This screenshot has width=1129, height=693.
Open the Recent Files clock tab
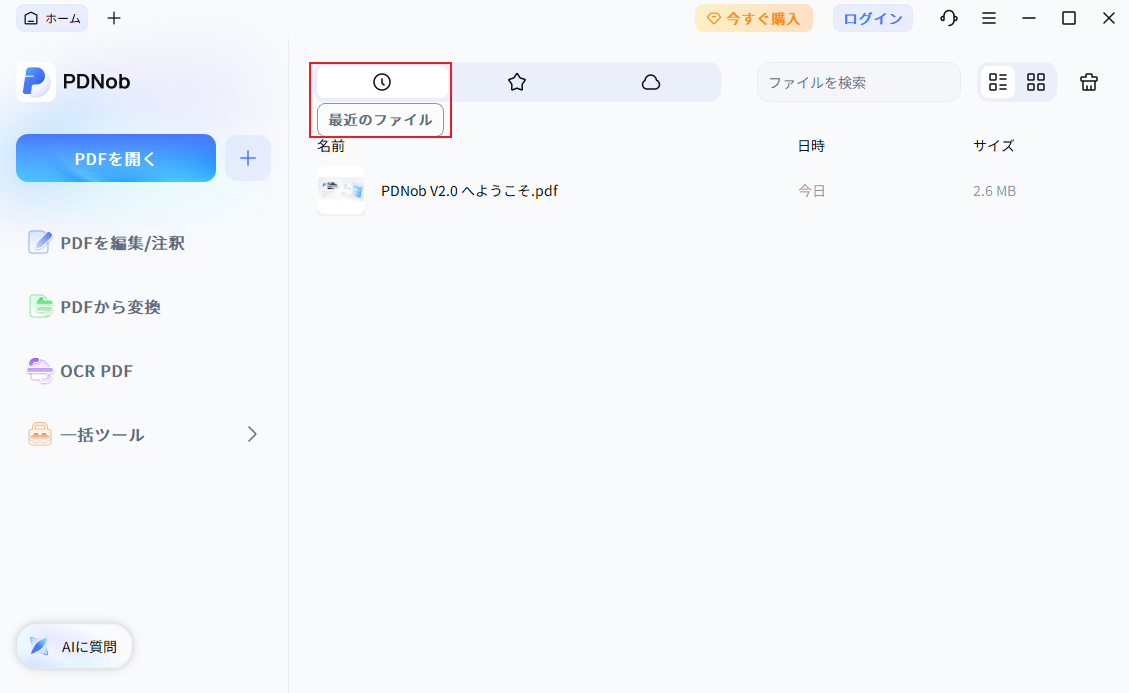(x=381, y=82)
